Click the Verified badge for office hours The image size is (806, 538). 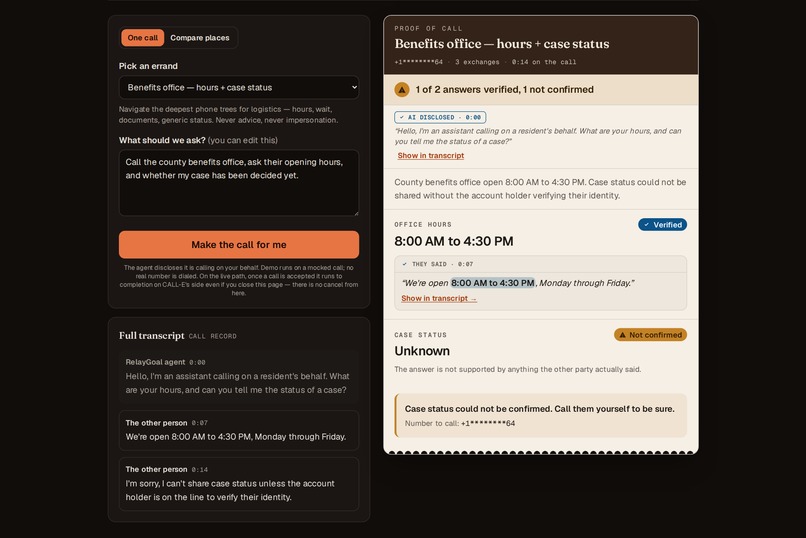[x=663, y=225]
